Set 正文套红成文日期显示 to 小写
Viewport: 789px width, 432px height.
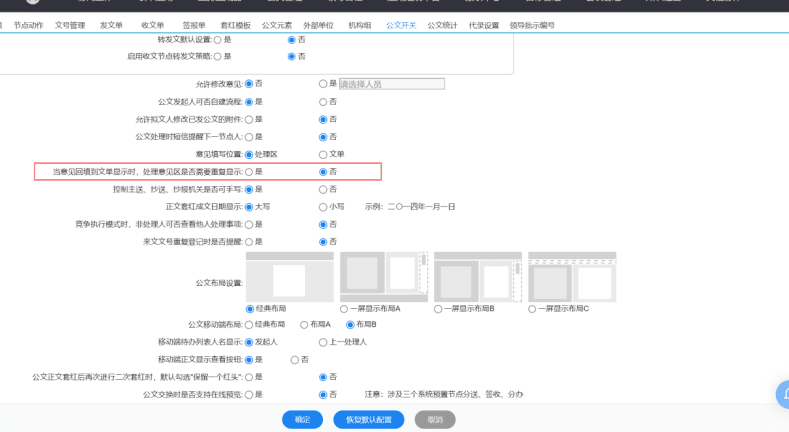(x=323, y=207)
